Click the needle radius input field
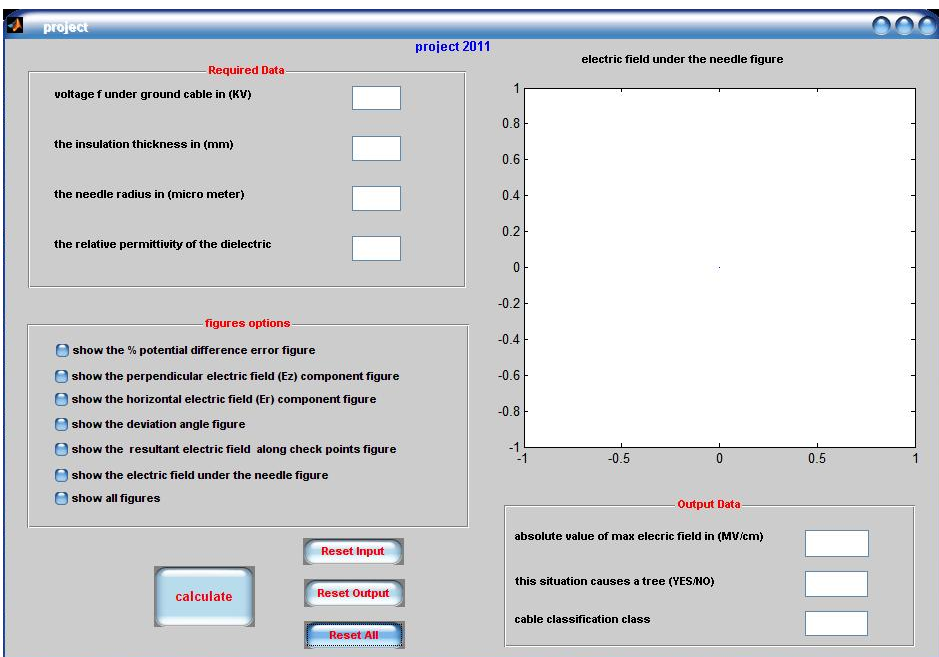The image size is (939, 657). coord(376,198)
